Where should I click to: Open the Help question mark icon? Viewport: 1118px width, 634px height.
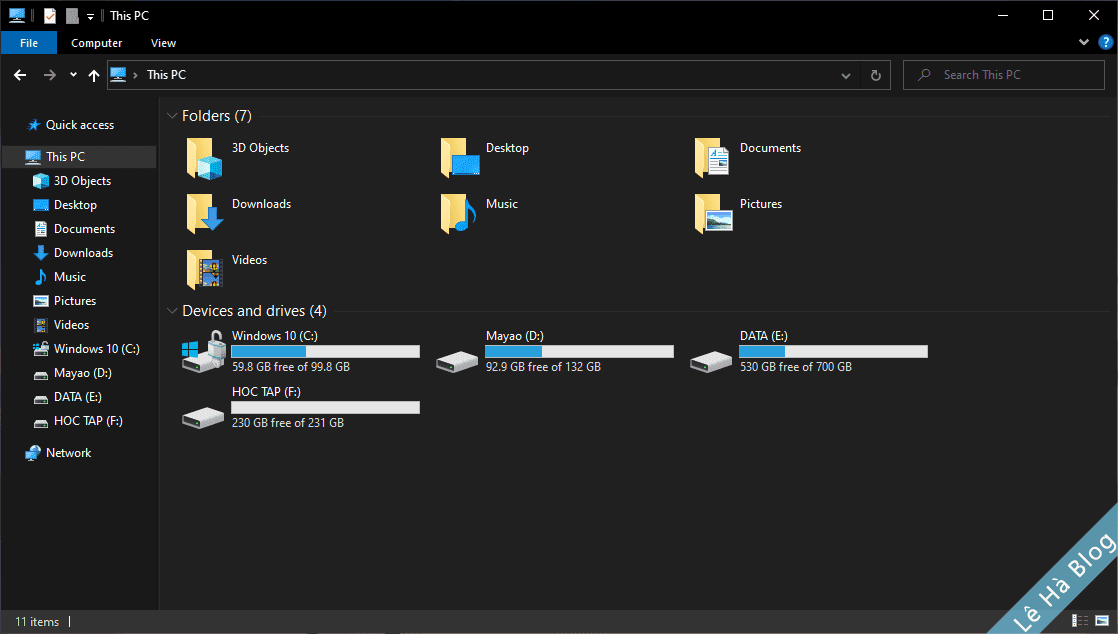1105,42
